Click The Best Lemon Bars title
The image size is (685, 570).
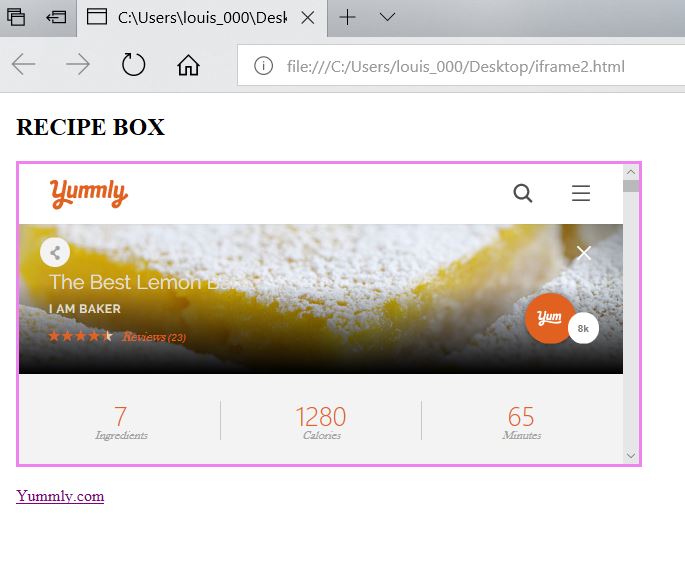pyautogui.click(x=145, y=282)
